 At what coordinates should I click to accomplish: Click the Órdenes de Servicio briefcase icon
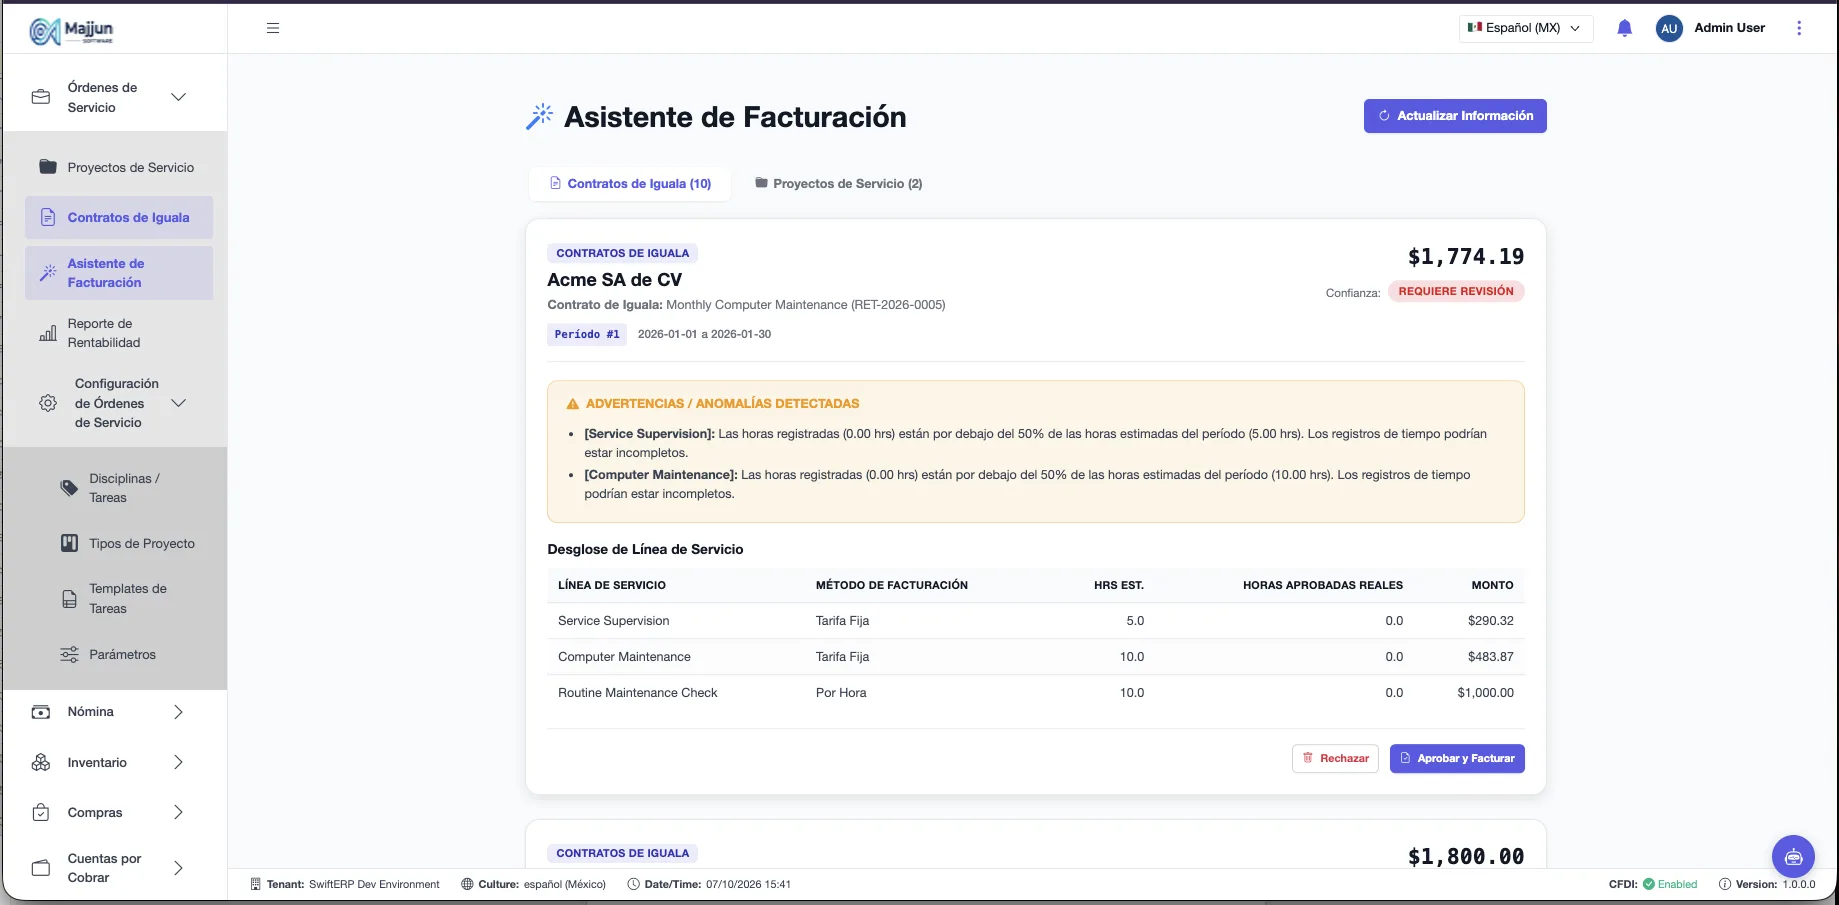pyautogui.click(x=41, y=97)
